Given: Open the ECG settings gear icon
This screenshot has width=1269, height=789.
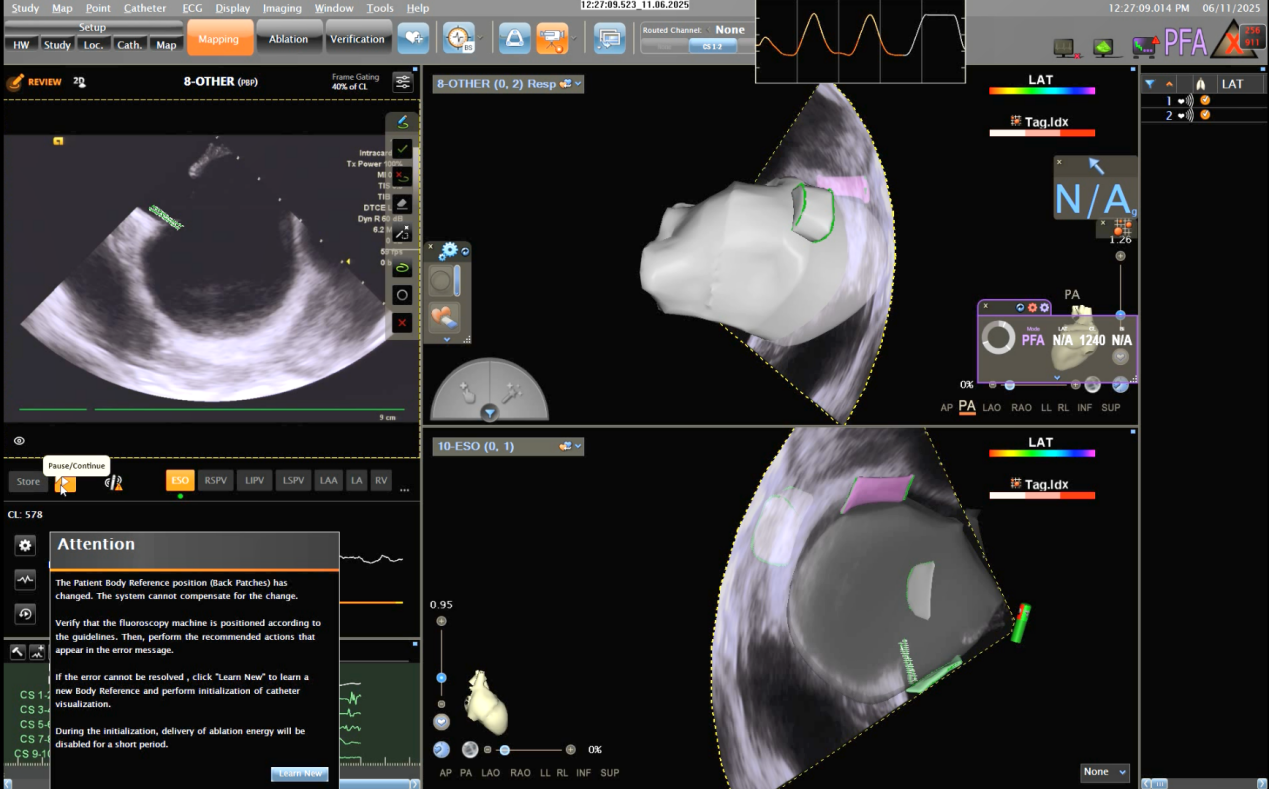Looking at the screenshot, I should pos(25,545).
